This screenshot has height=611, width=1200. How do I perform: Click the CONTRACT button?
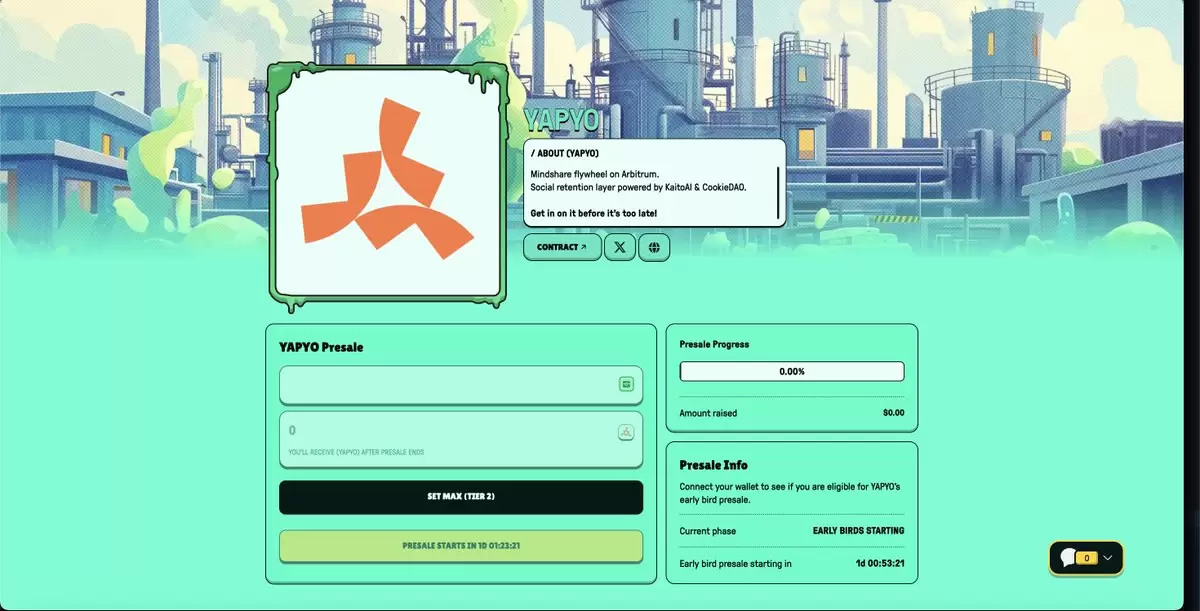pos(562,247)
